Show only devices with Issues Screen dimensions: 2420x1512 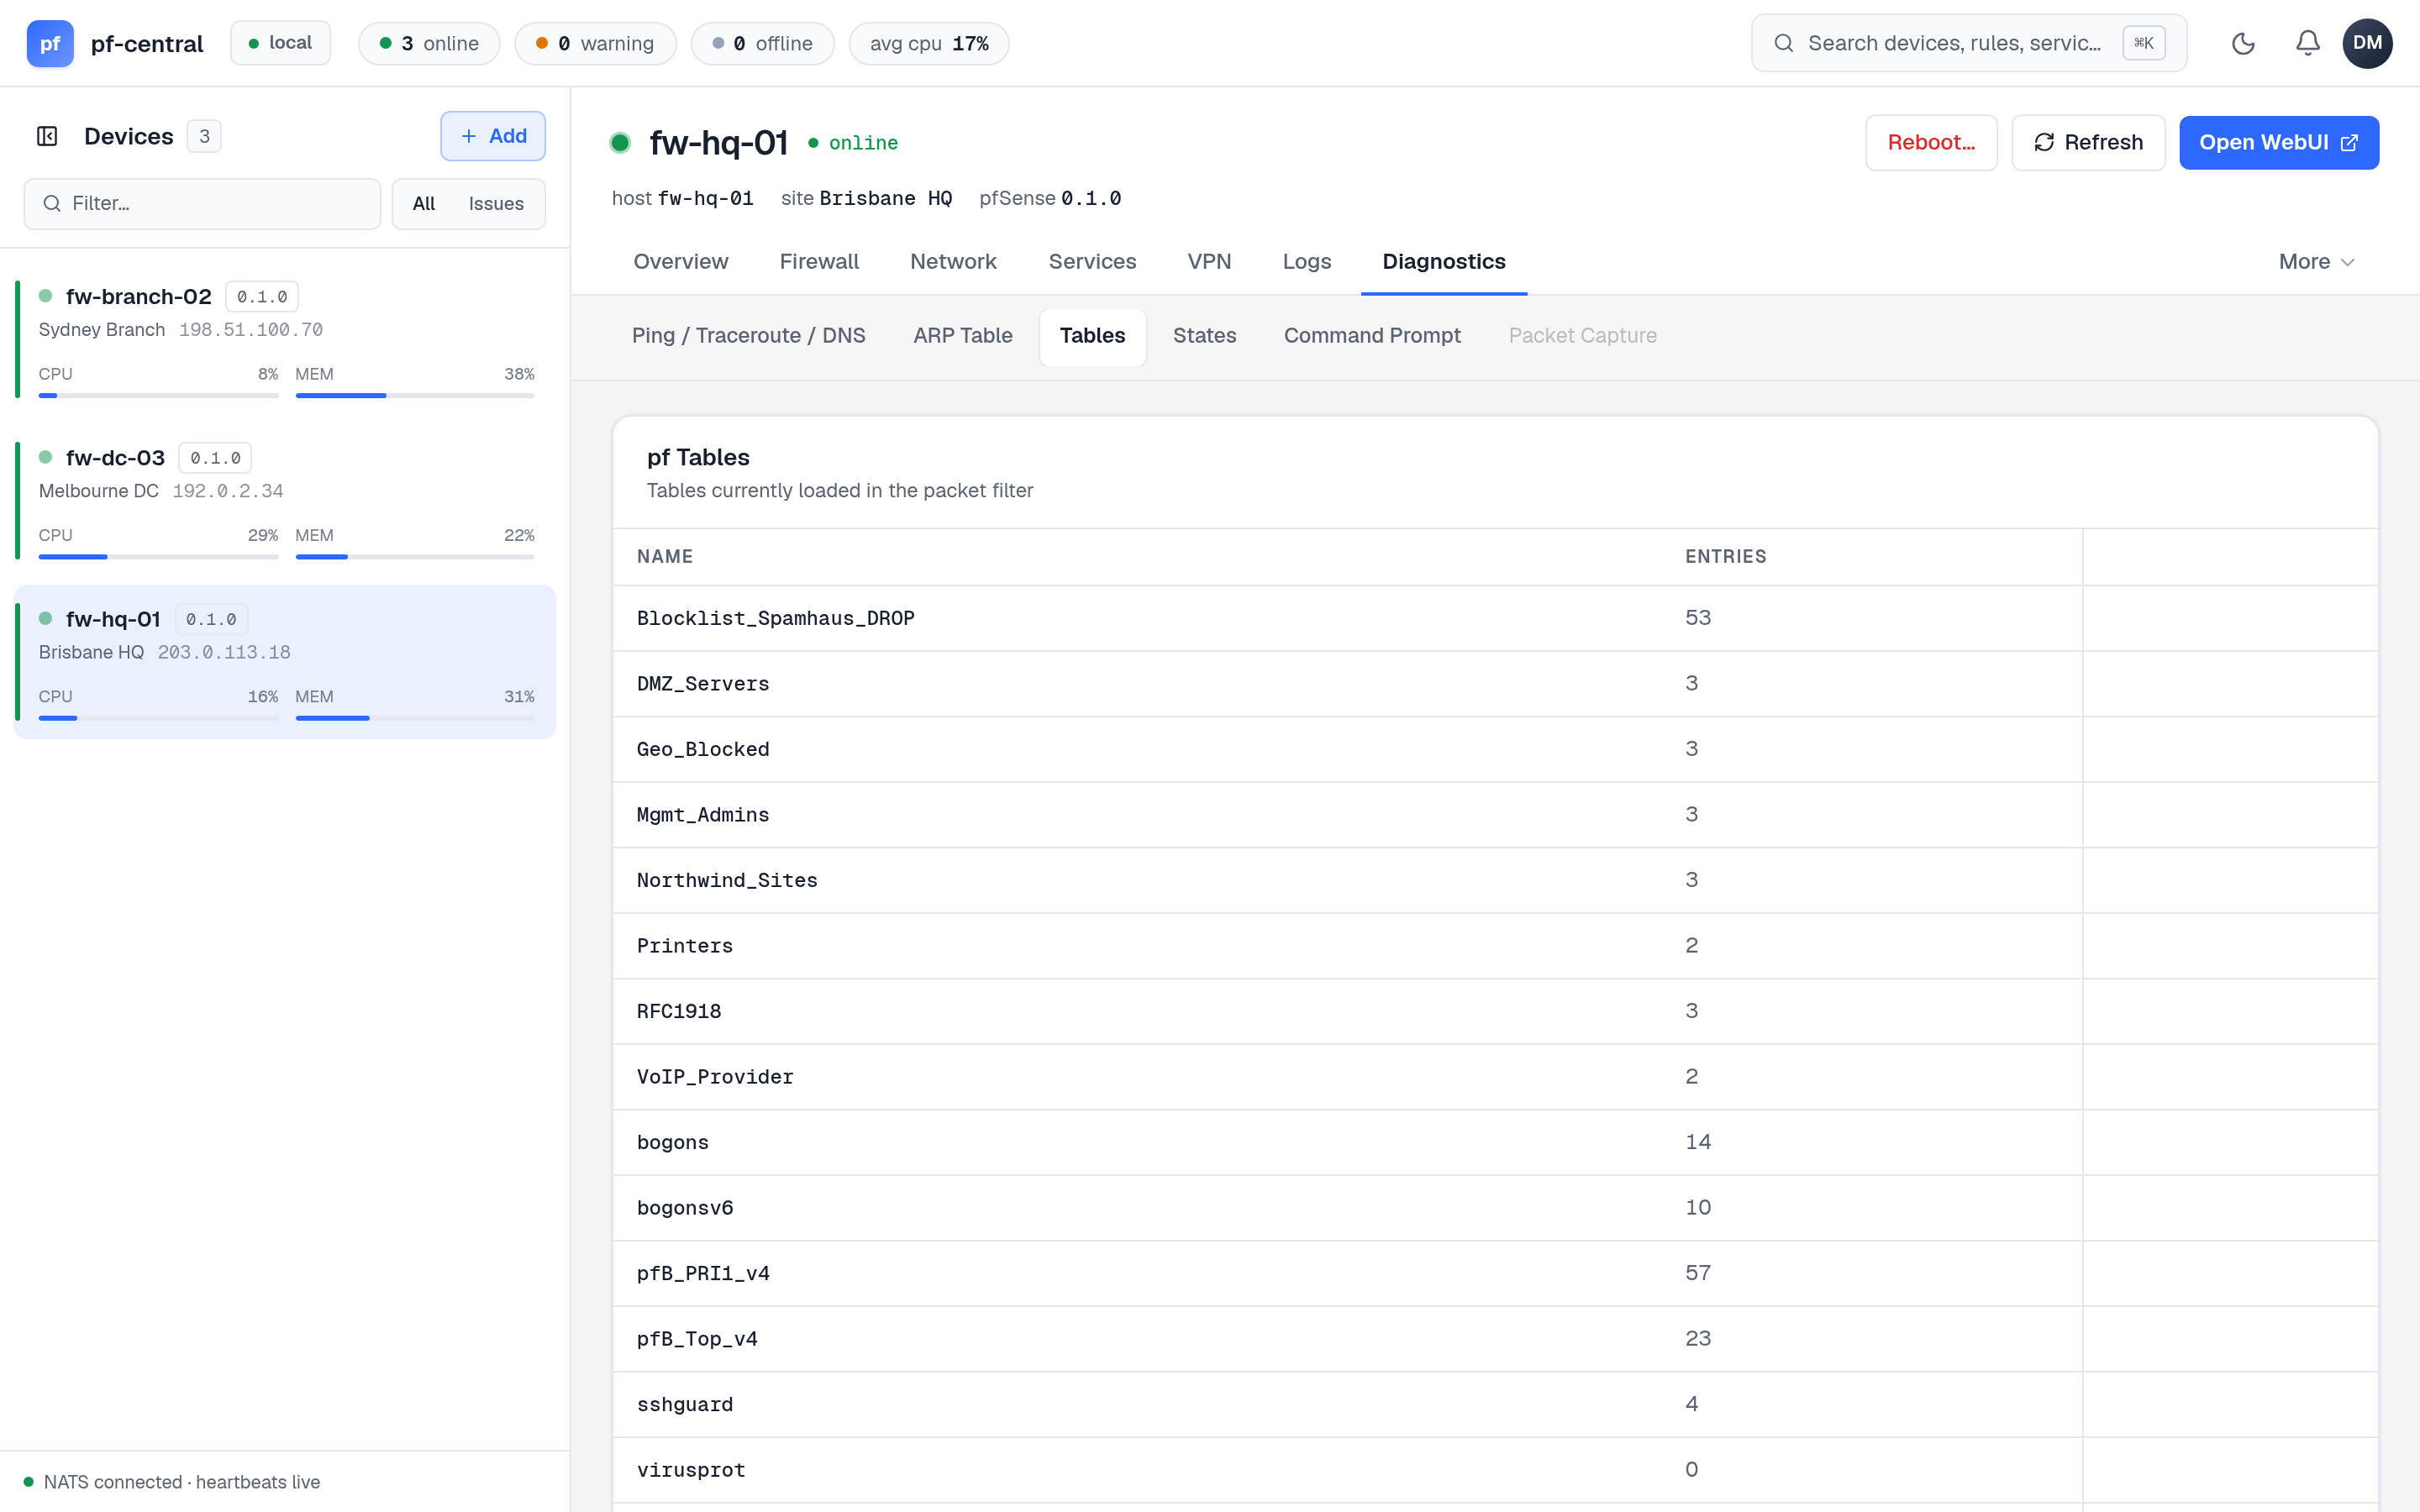coord(496,204)
